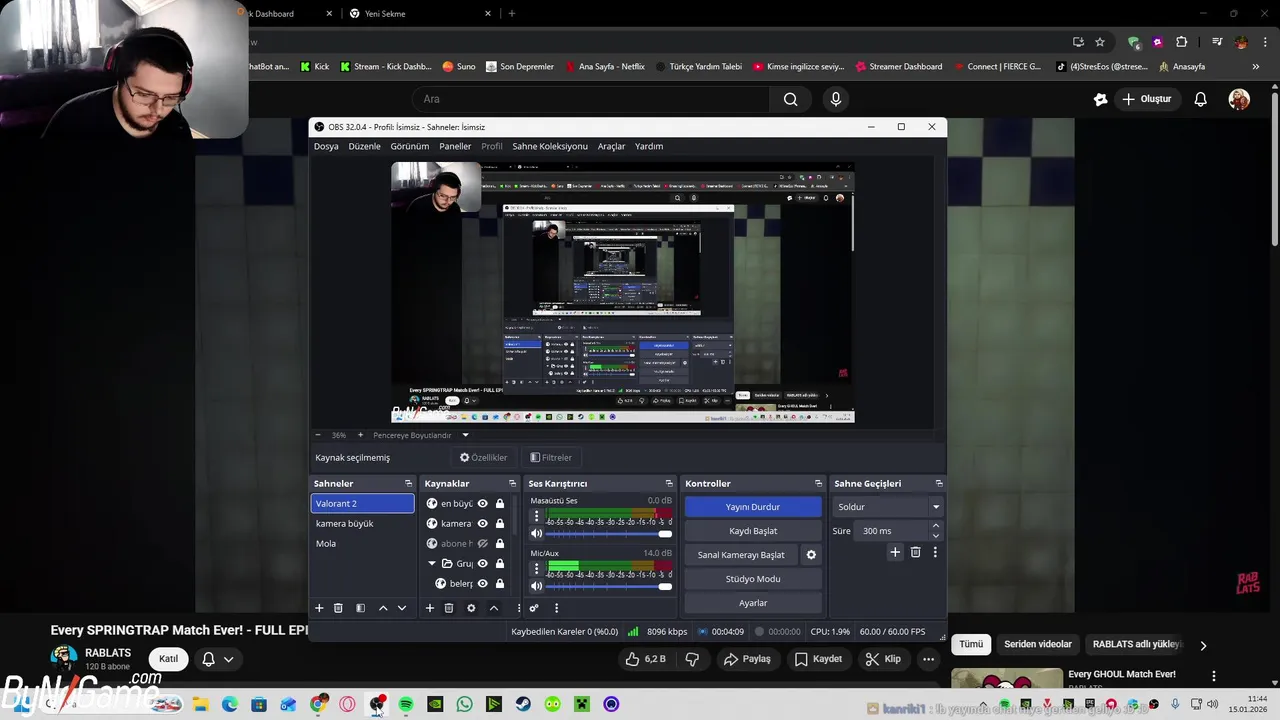Viewport: 1280px width, 720px height.
Task: Open YouTube notifications bell in the header
Action: 1200,99
